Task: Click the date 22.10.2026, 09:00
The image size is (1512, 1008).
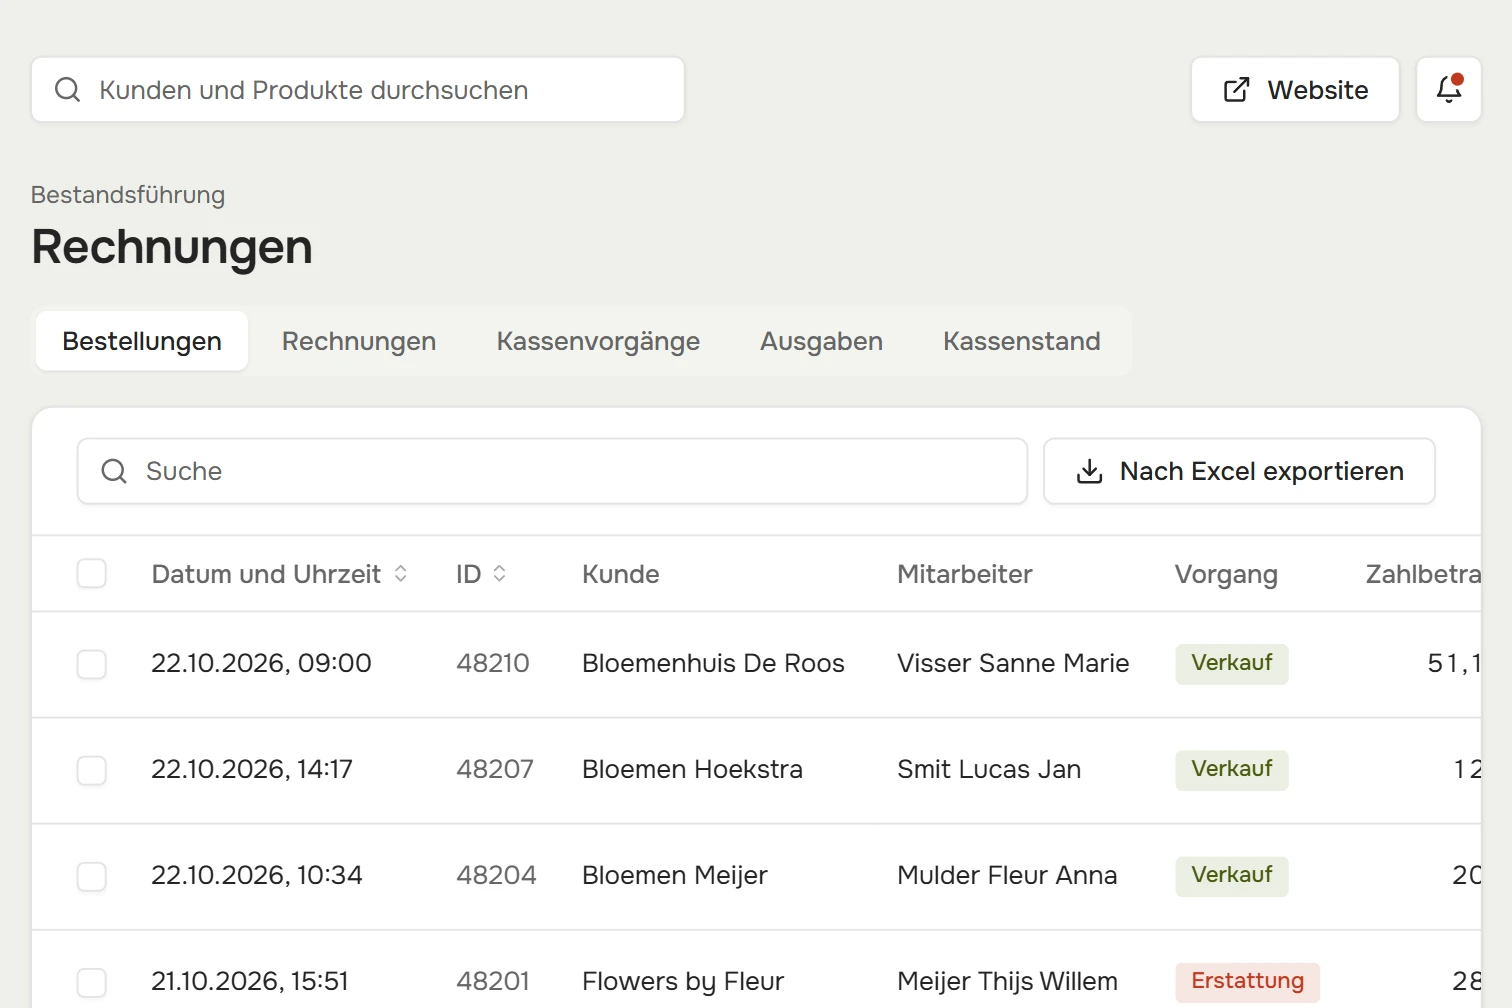Action: click(261, 663)
